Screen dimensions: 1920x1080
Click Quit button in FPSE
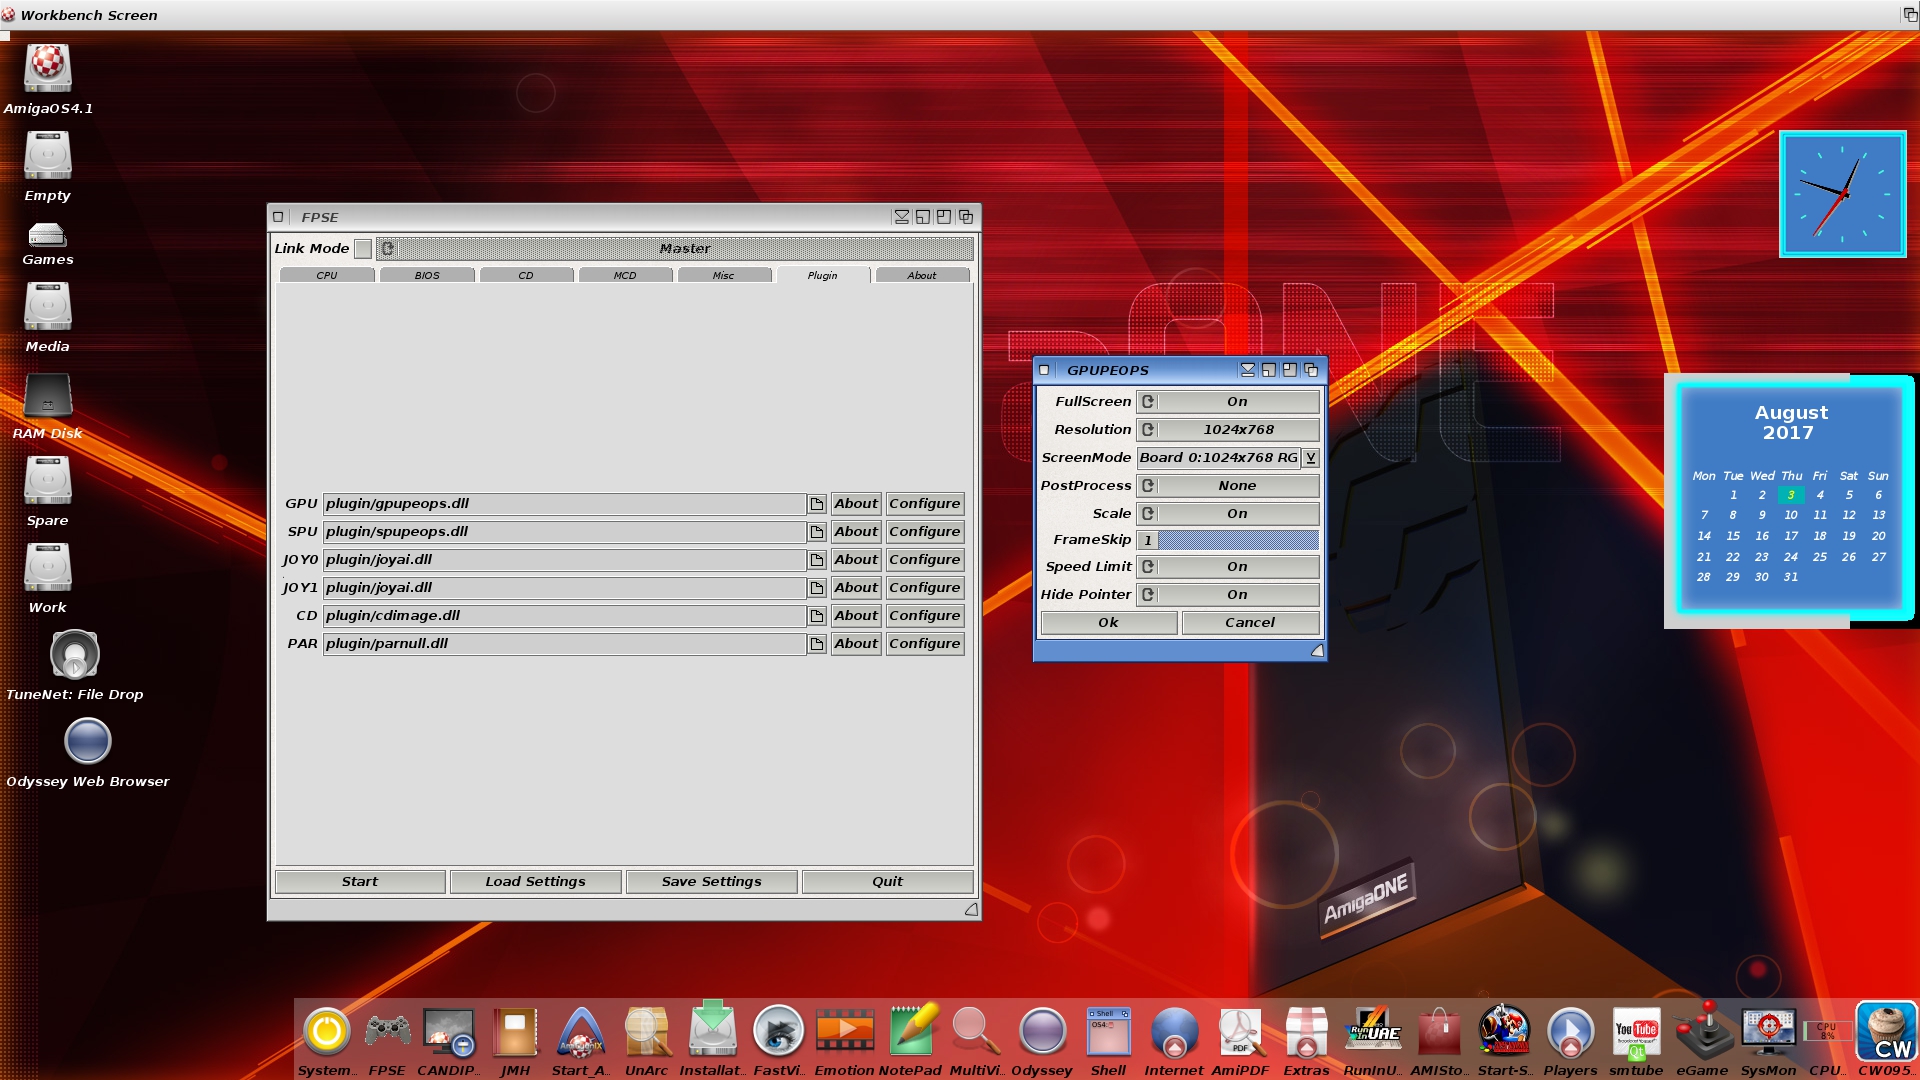pyautogui.click(x=888, y=882)
